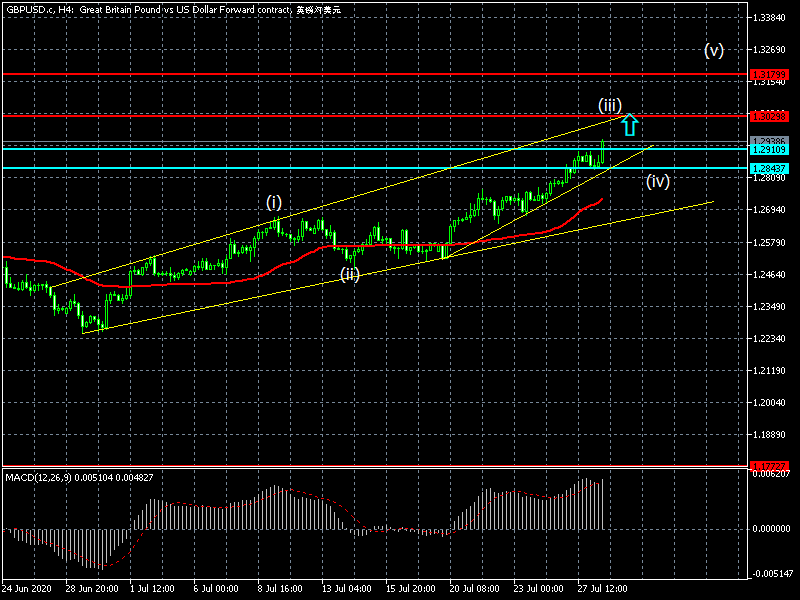Click the GBPUSD.c, H4 chart title text
The image size is (800, 600).
tap(173, 10)
